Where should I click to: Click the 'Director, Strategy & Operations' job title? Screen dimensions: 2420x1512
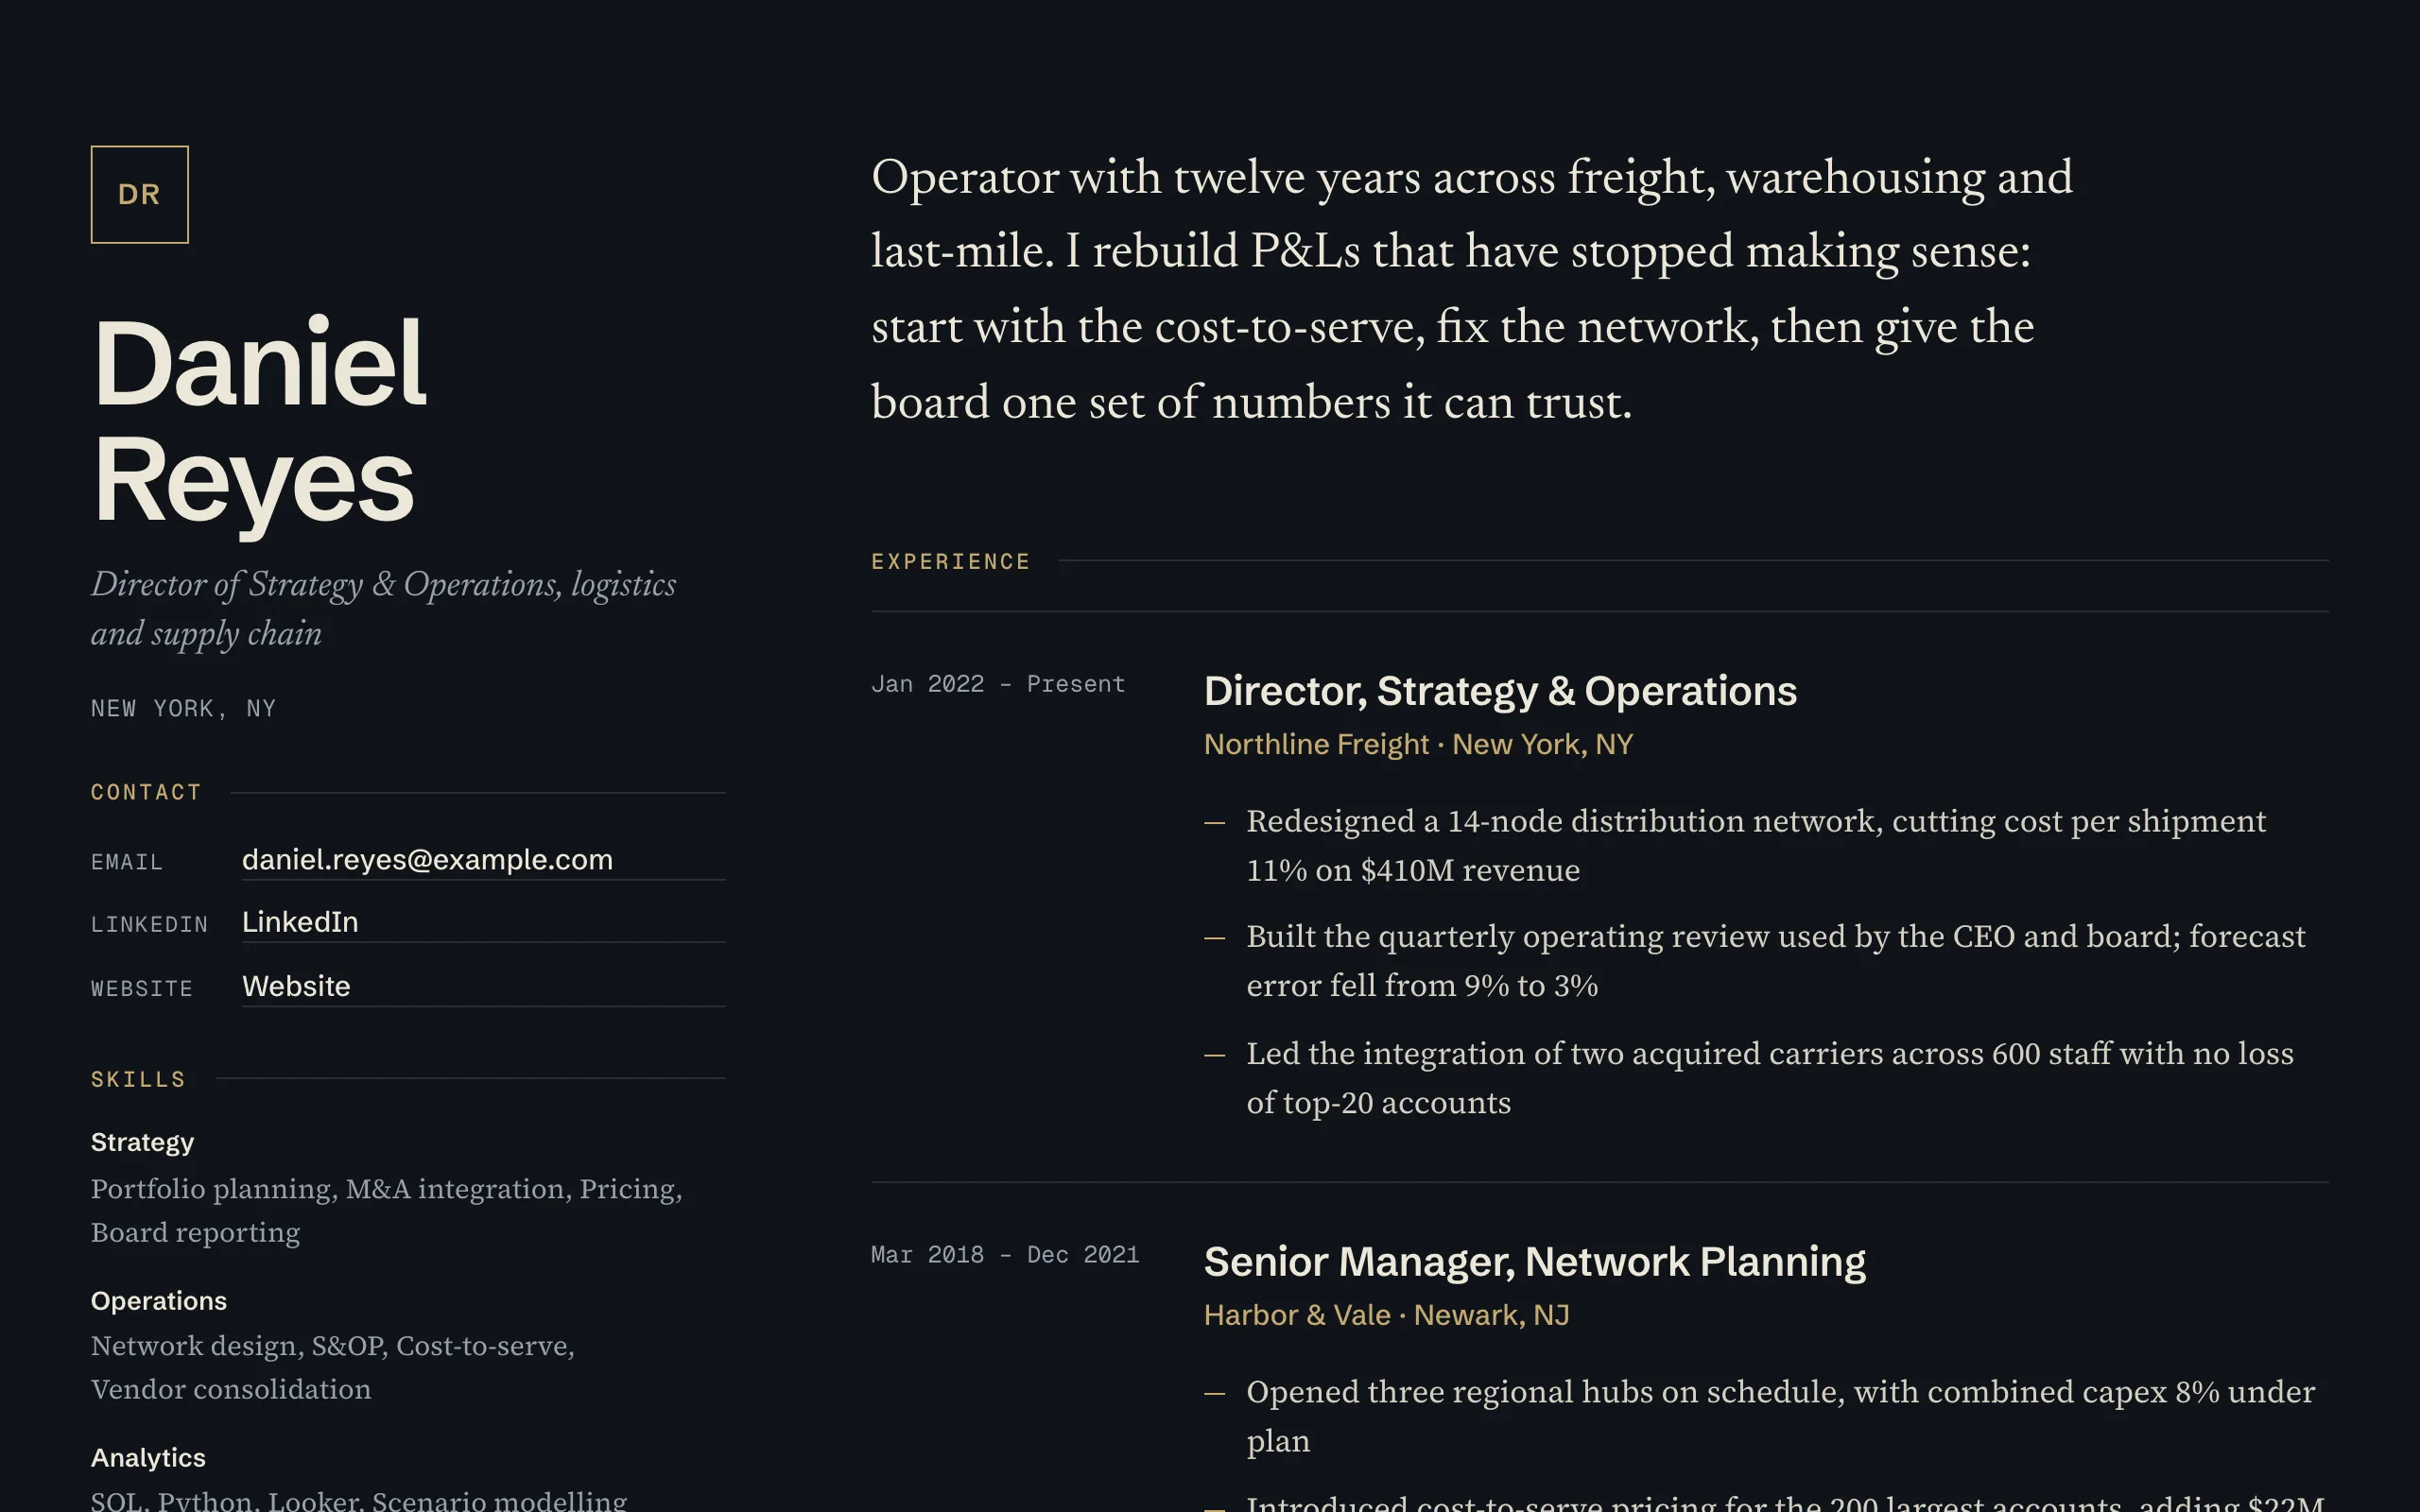pyautogui.click(x=1500, y=691)
